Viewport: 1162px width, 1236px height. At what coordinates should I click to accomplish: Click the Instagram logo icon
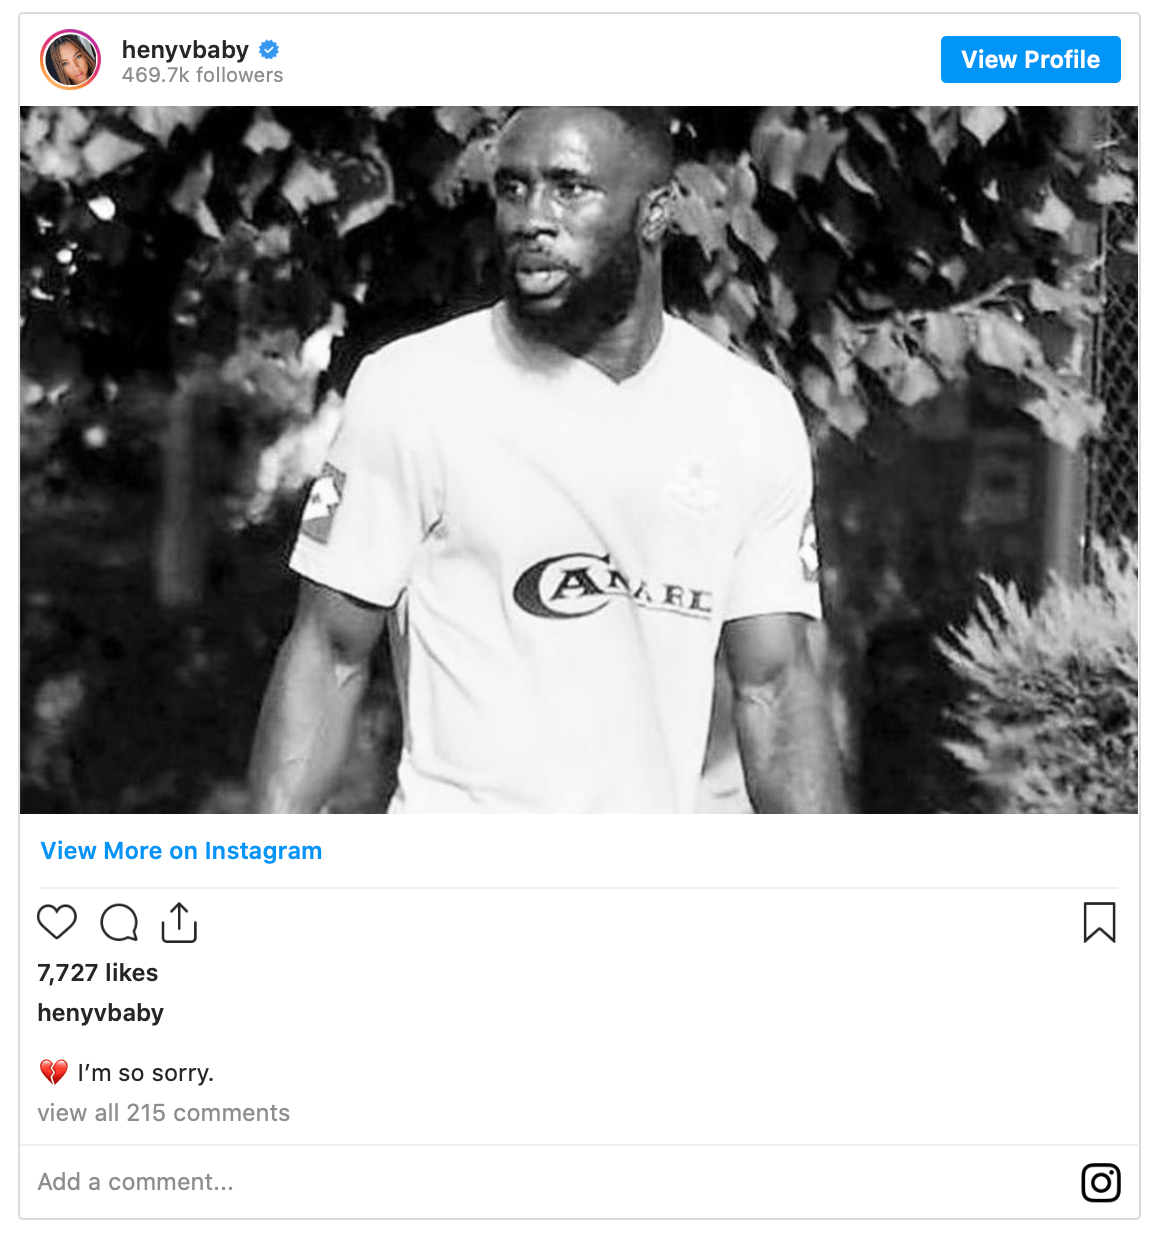(1100, 1183)
